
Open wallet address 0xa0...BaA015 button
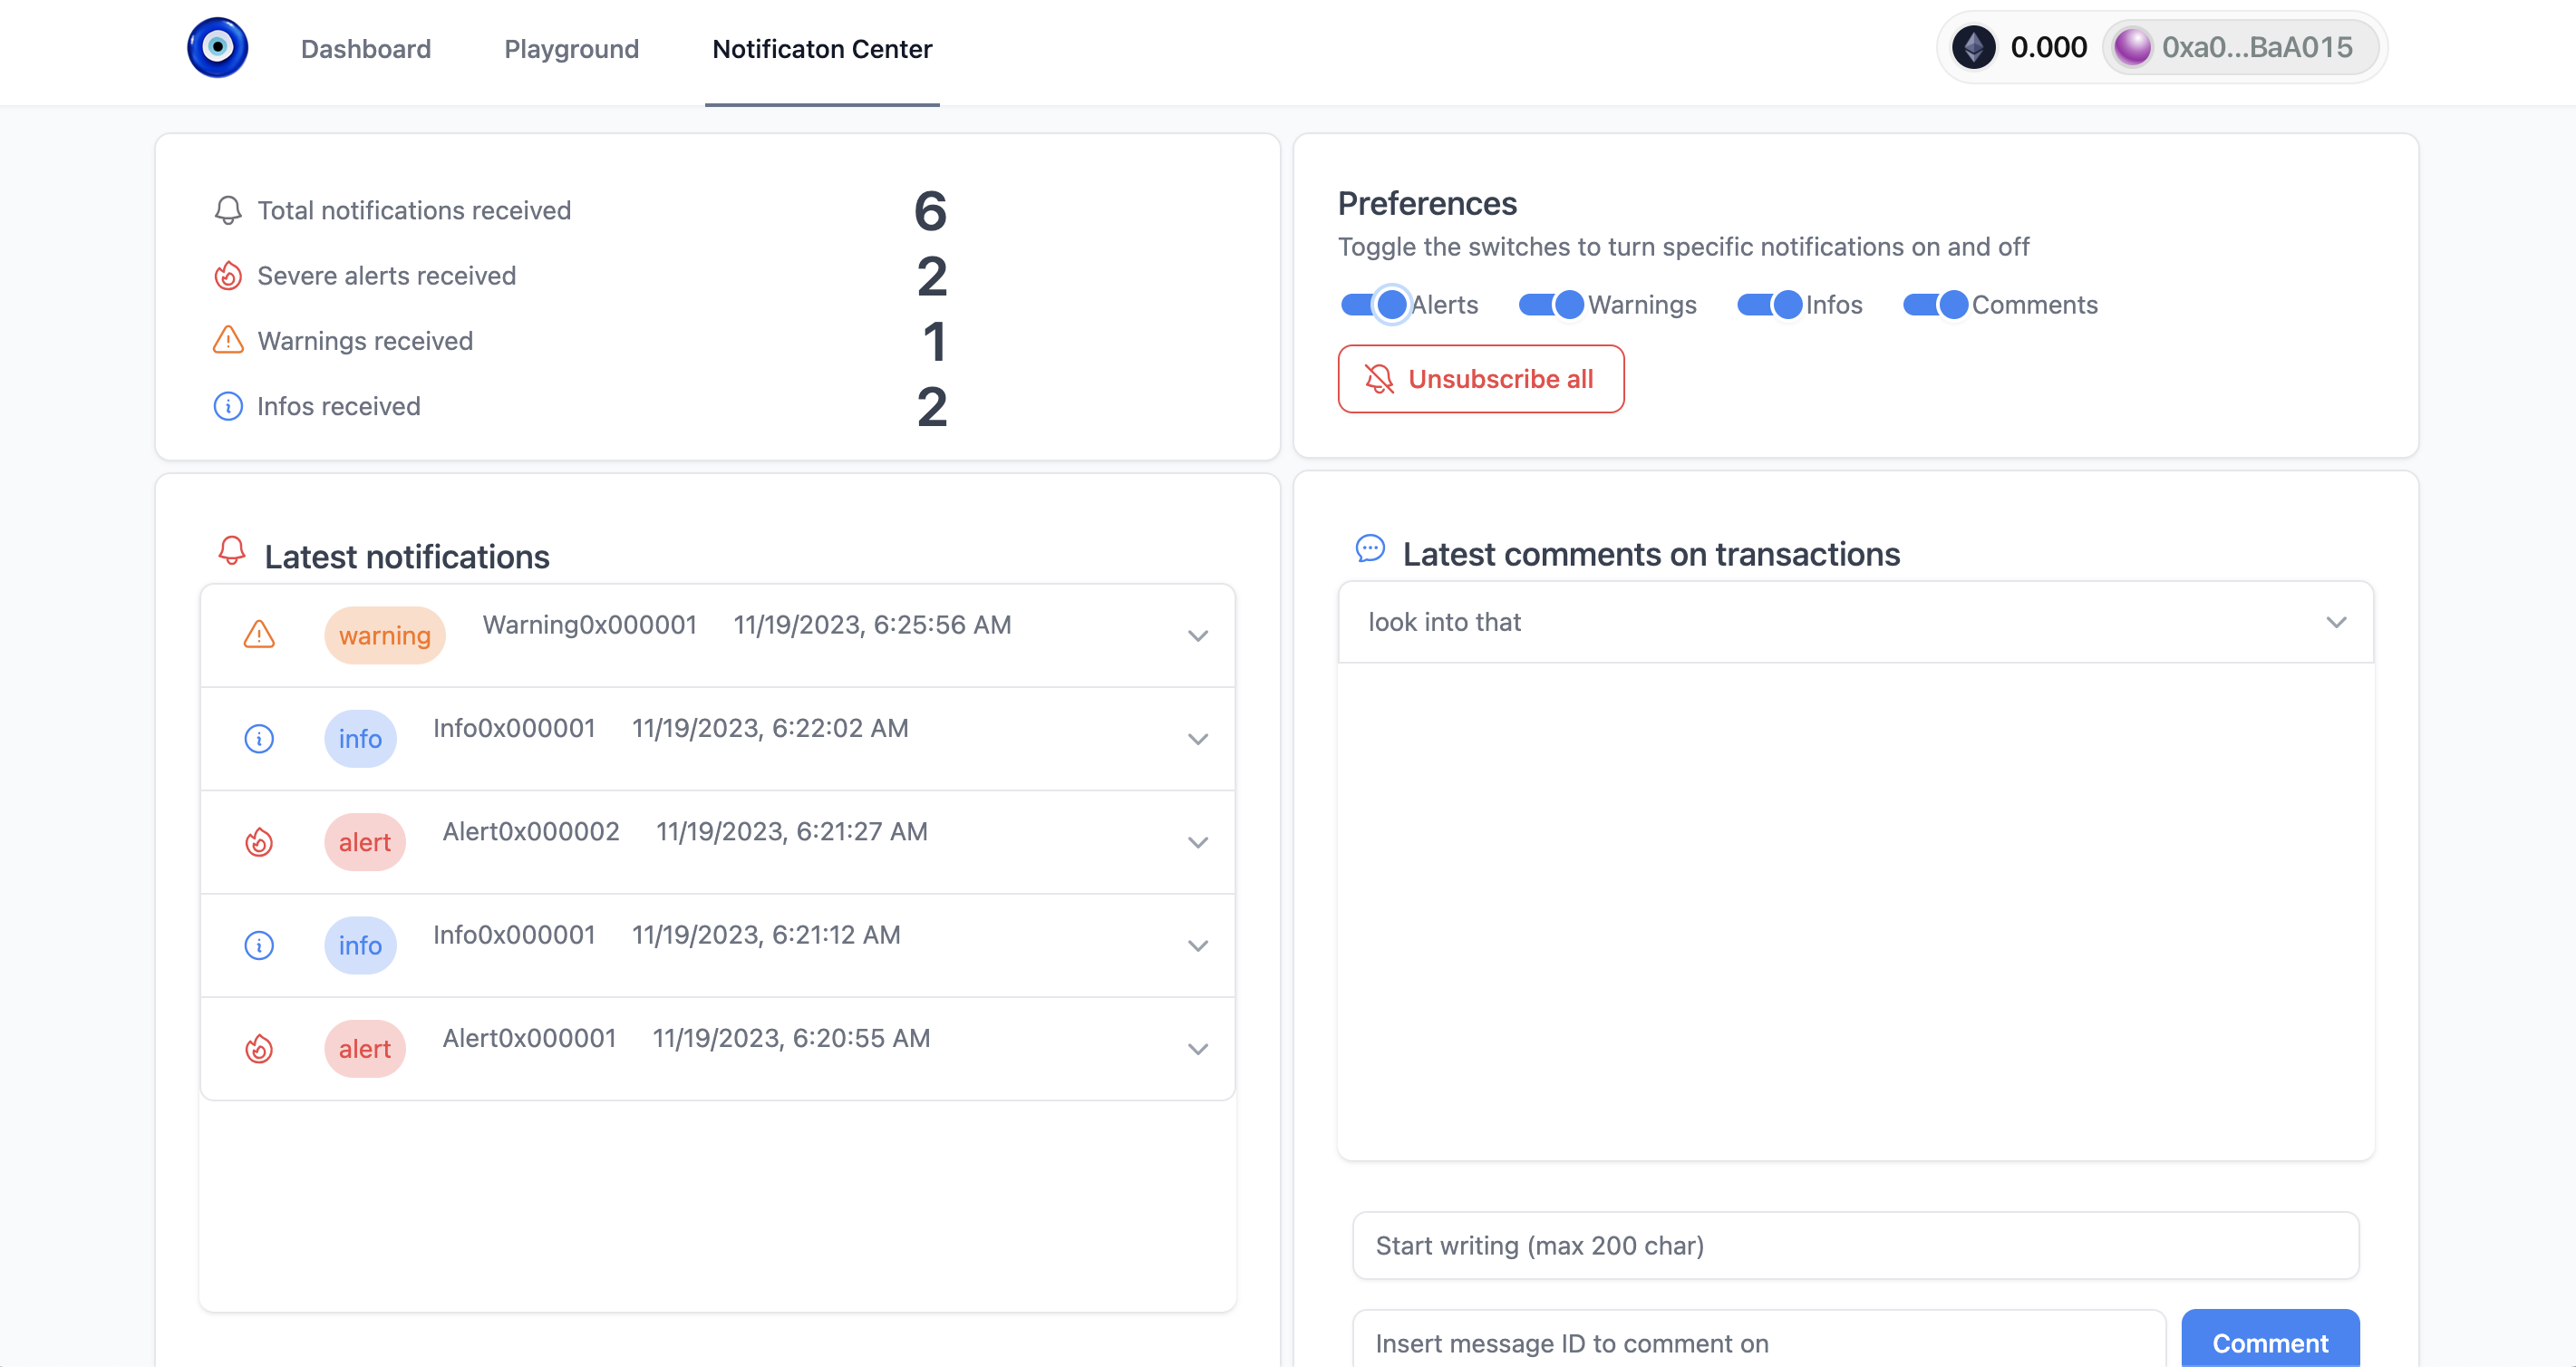click(2241, 47)
